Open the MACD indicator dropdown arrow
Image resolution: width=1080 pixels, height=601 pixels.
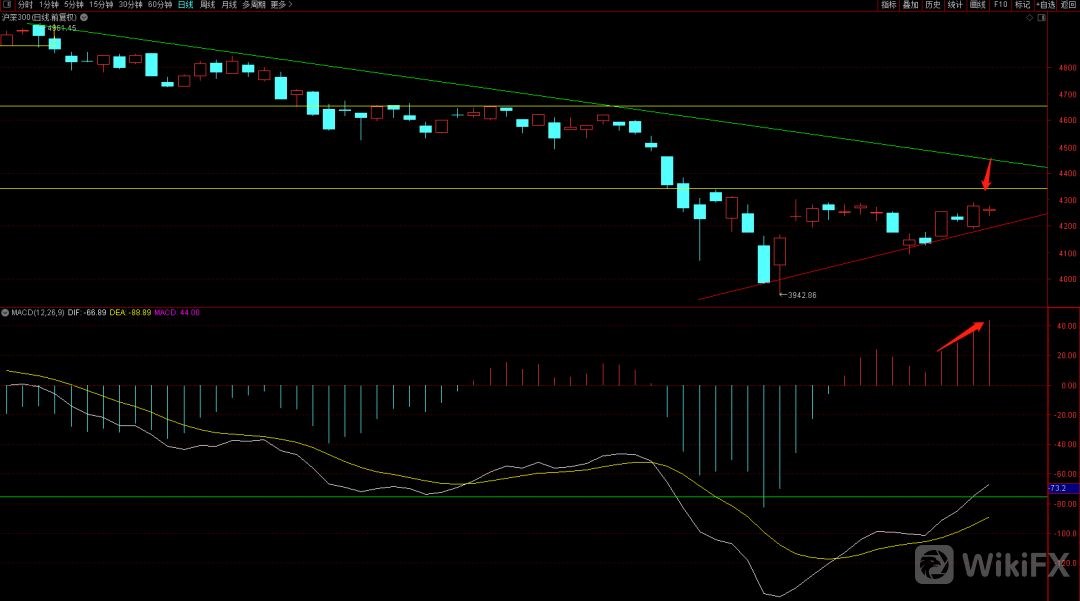coord(5,313)
